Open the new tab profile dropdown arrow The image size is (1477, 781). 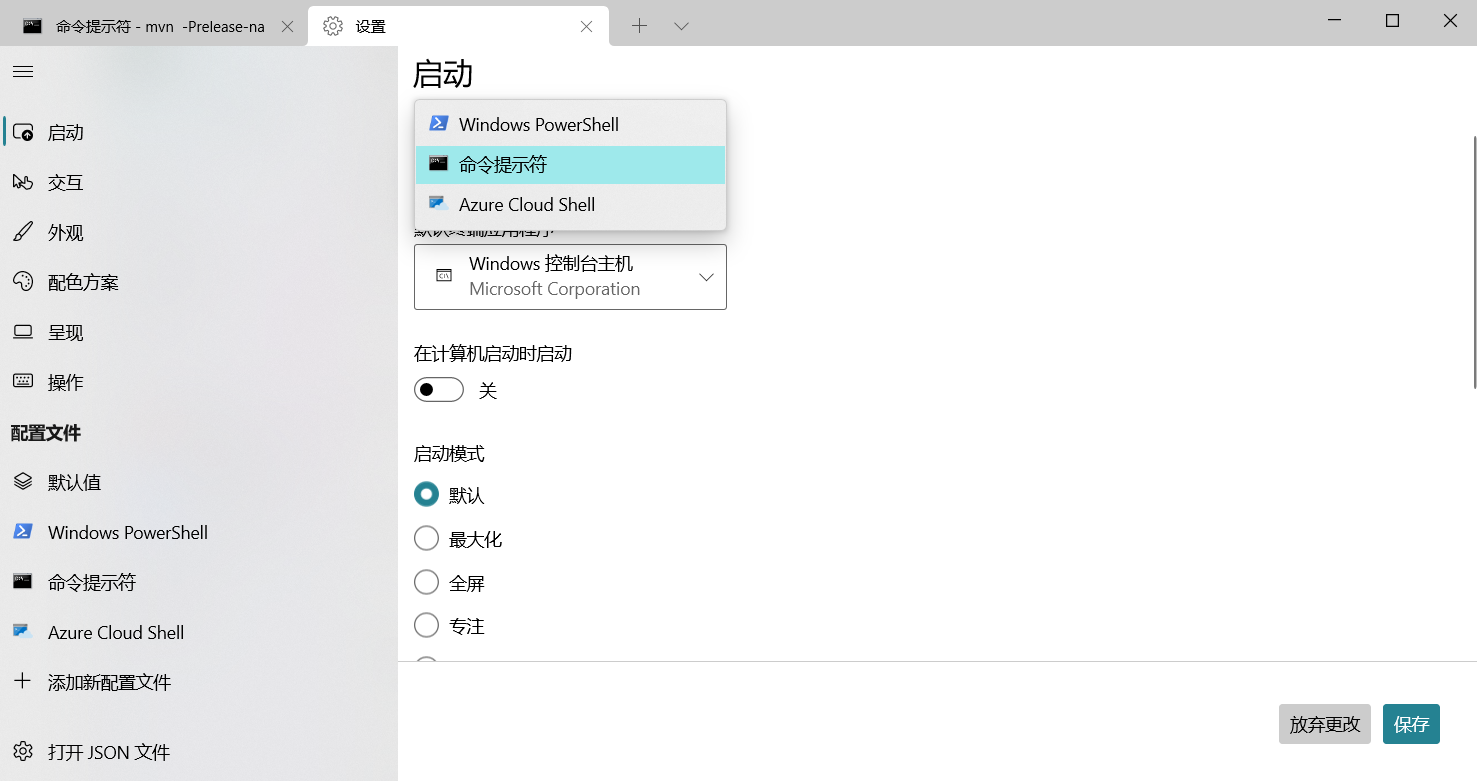pos(681,26)
